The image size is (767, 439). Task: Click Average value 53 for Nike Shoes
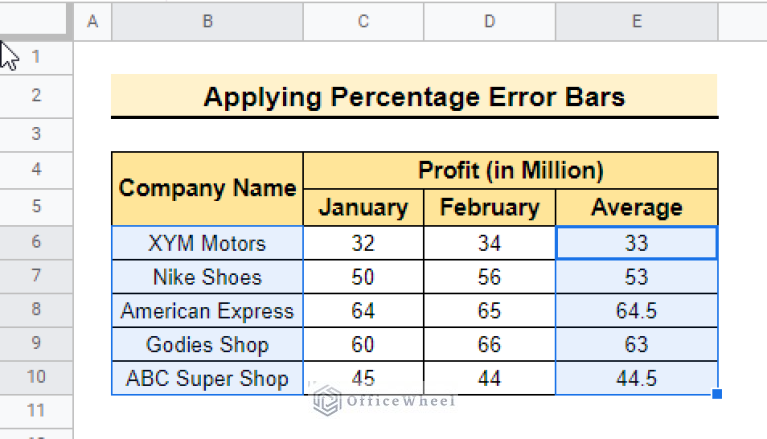pyautogui.click(x=636, y=277)
